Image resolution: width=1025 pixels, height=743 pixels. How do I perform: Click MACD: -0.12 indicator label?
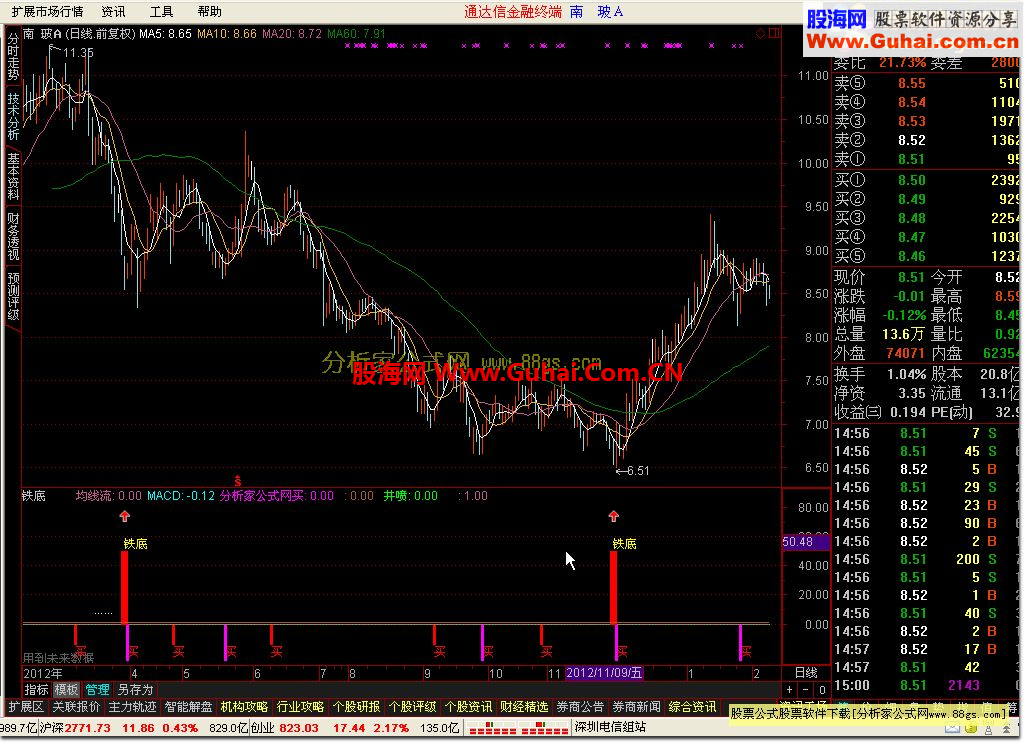181,496
